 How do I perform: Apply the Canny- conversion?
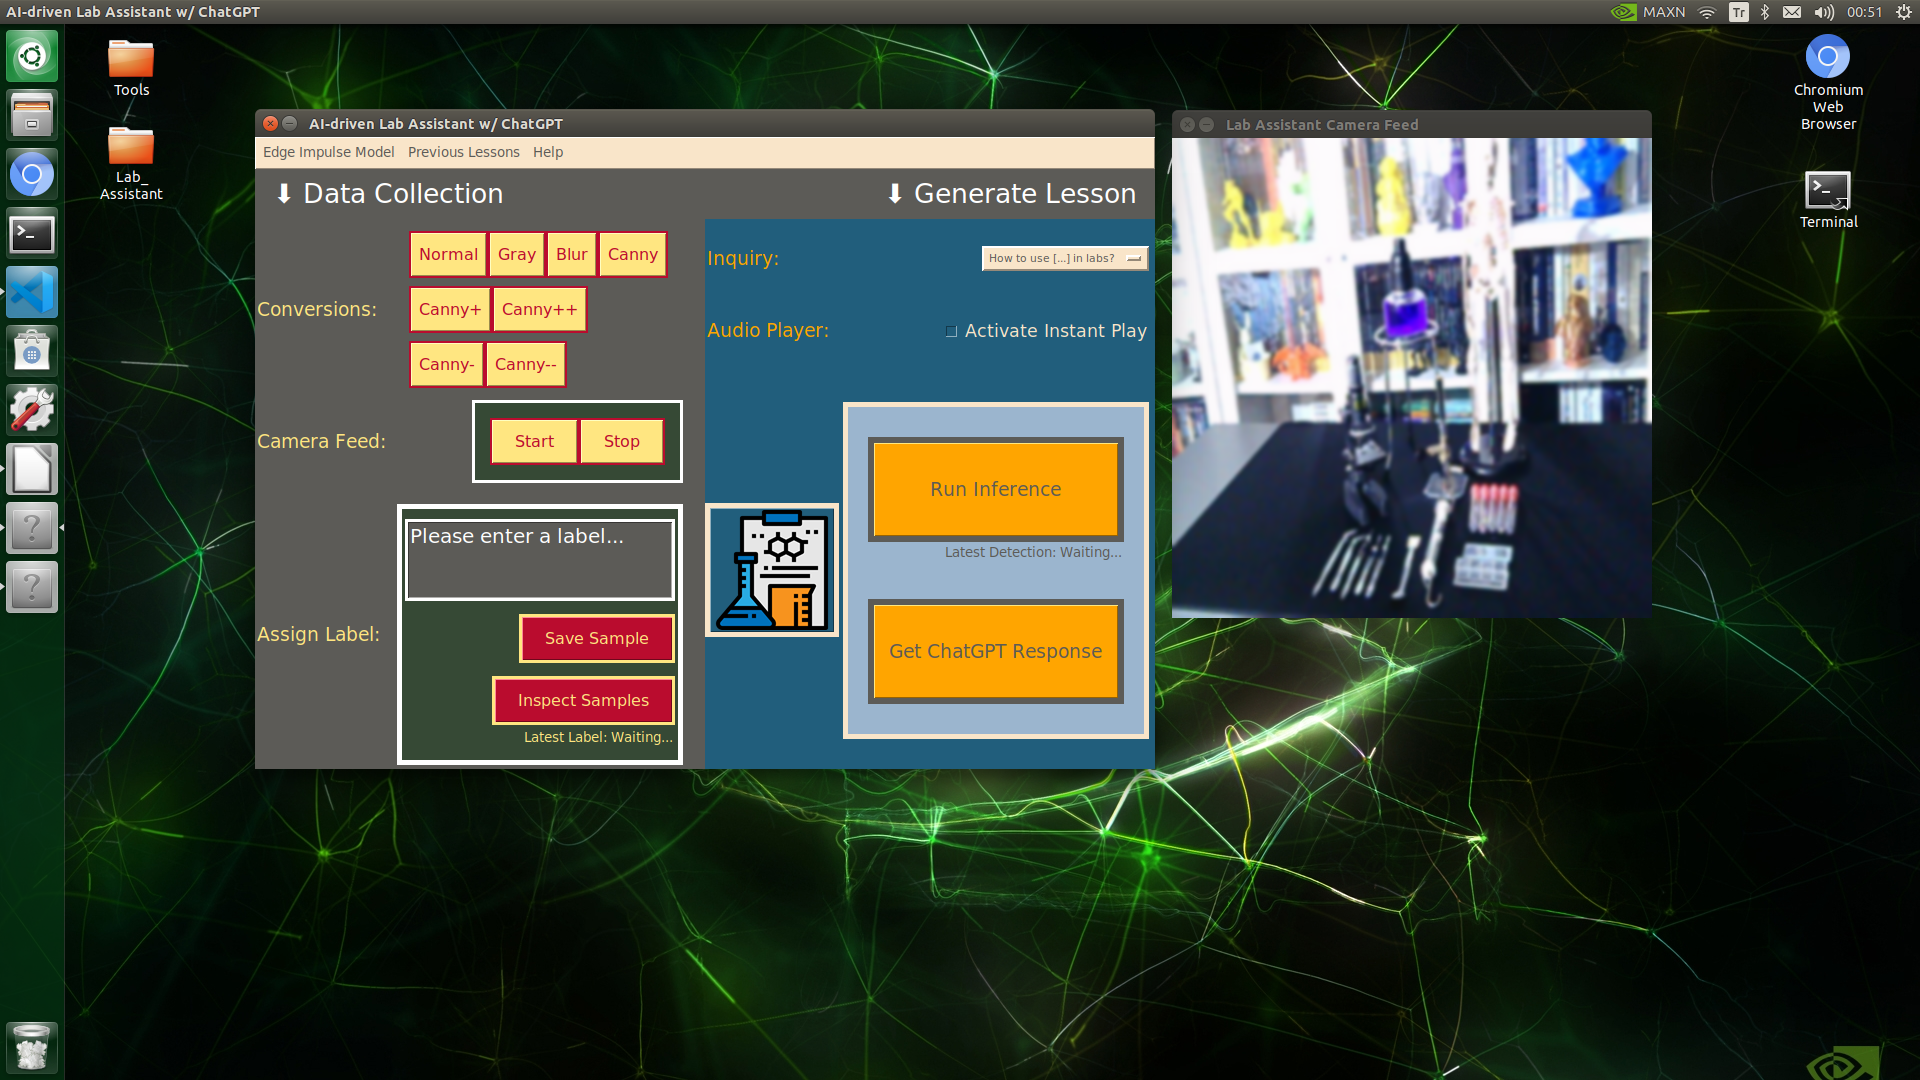[x=447, y=364]
